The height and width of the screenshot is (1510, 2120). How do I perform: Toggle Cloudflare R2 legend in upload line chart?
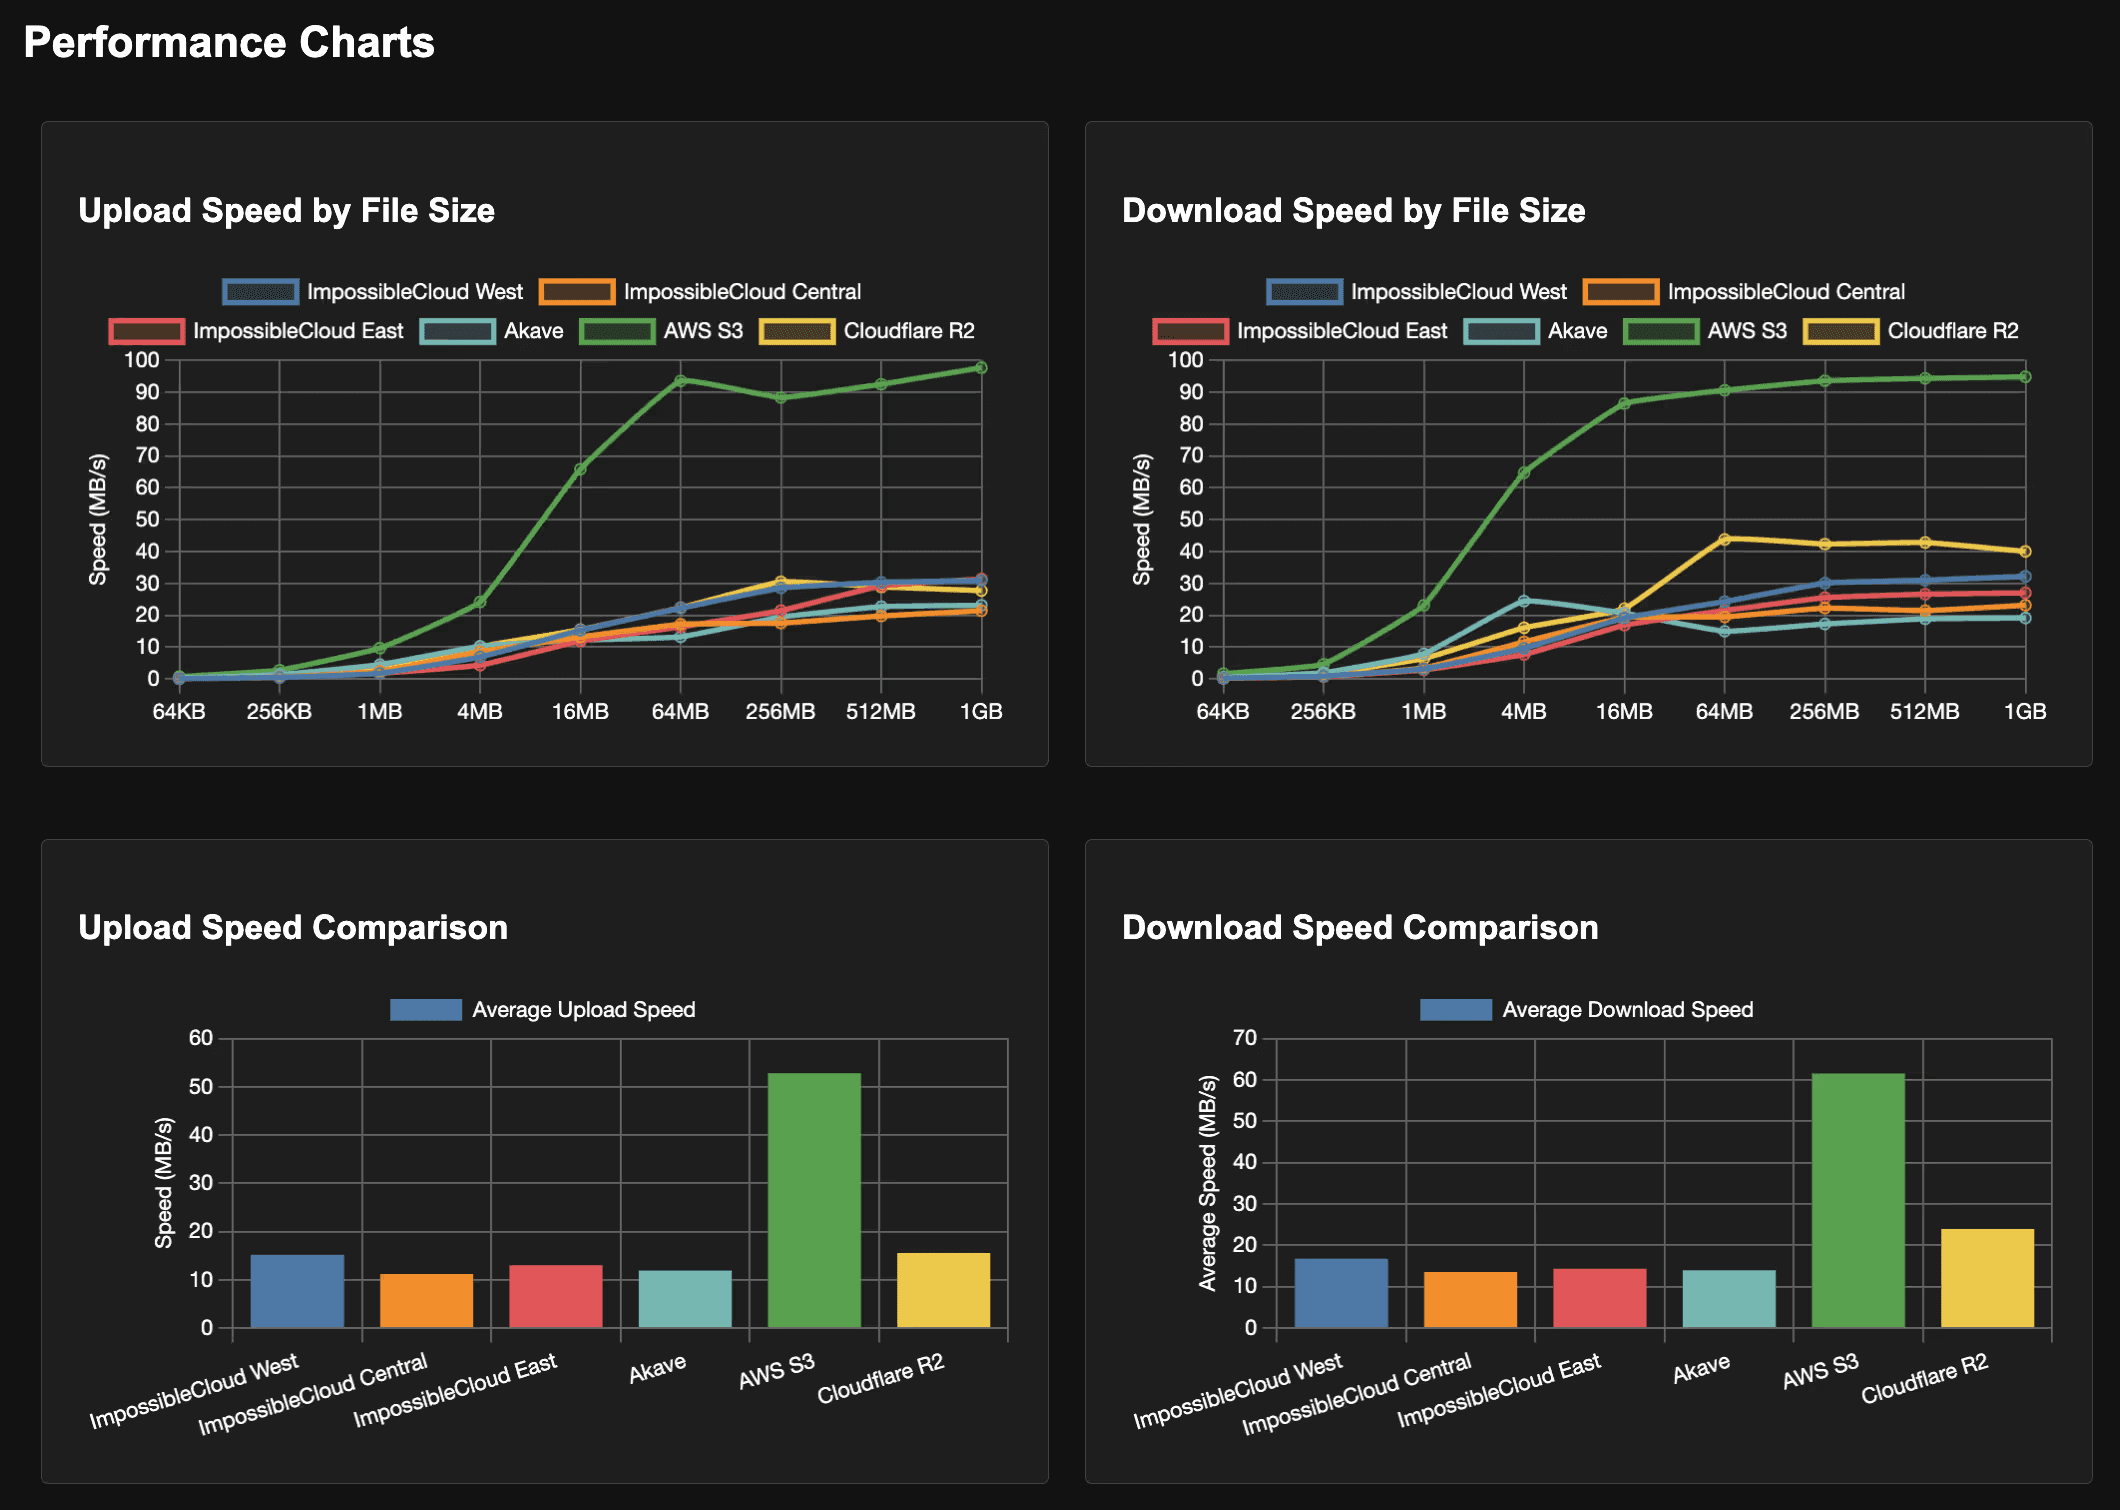(867, 331)
